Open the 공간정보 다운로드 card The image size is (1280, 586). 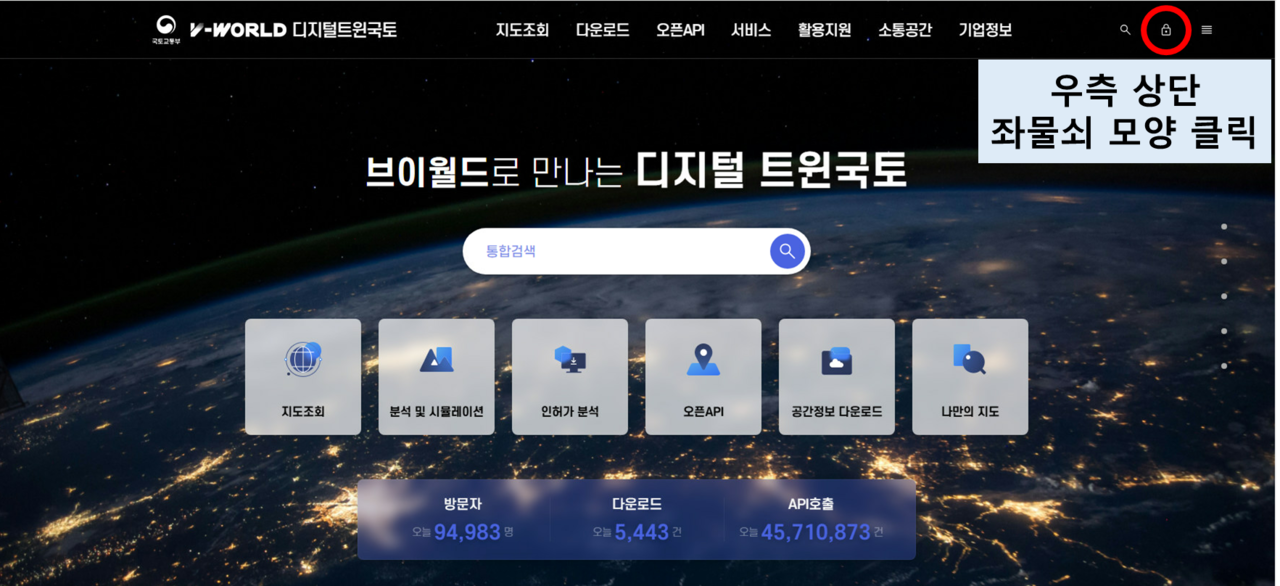[837, 377]
